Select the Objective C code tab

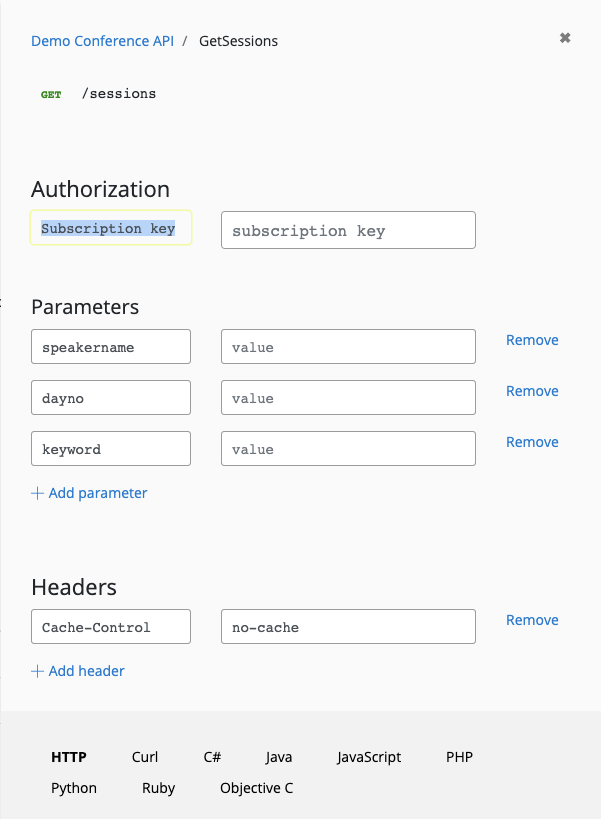click(x=256, y=788)
